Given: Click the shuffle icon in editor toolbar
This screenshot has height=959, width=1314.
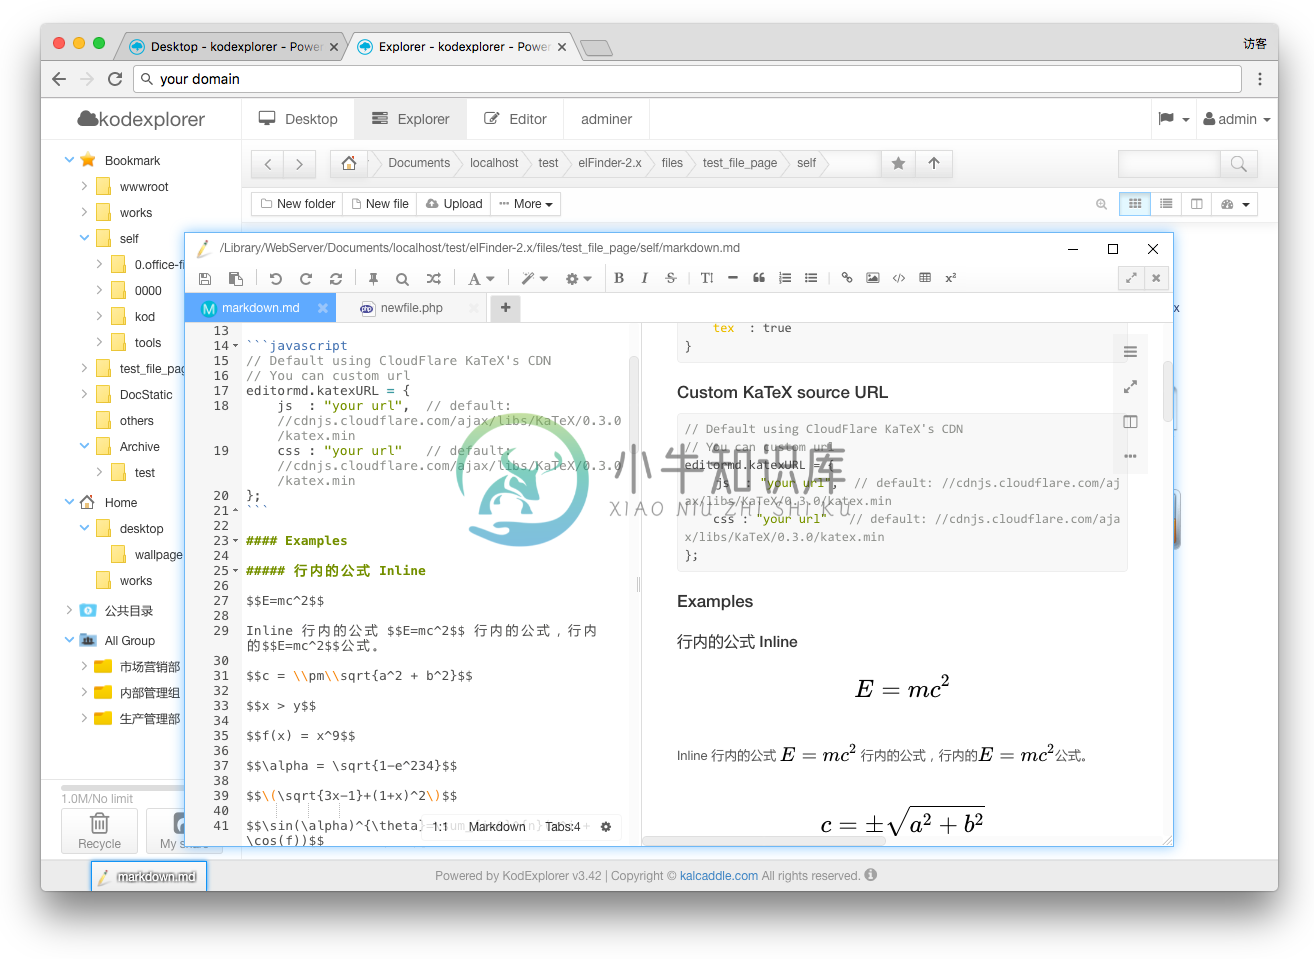Looking at the screenshot, I should [x=433, y=279].
